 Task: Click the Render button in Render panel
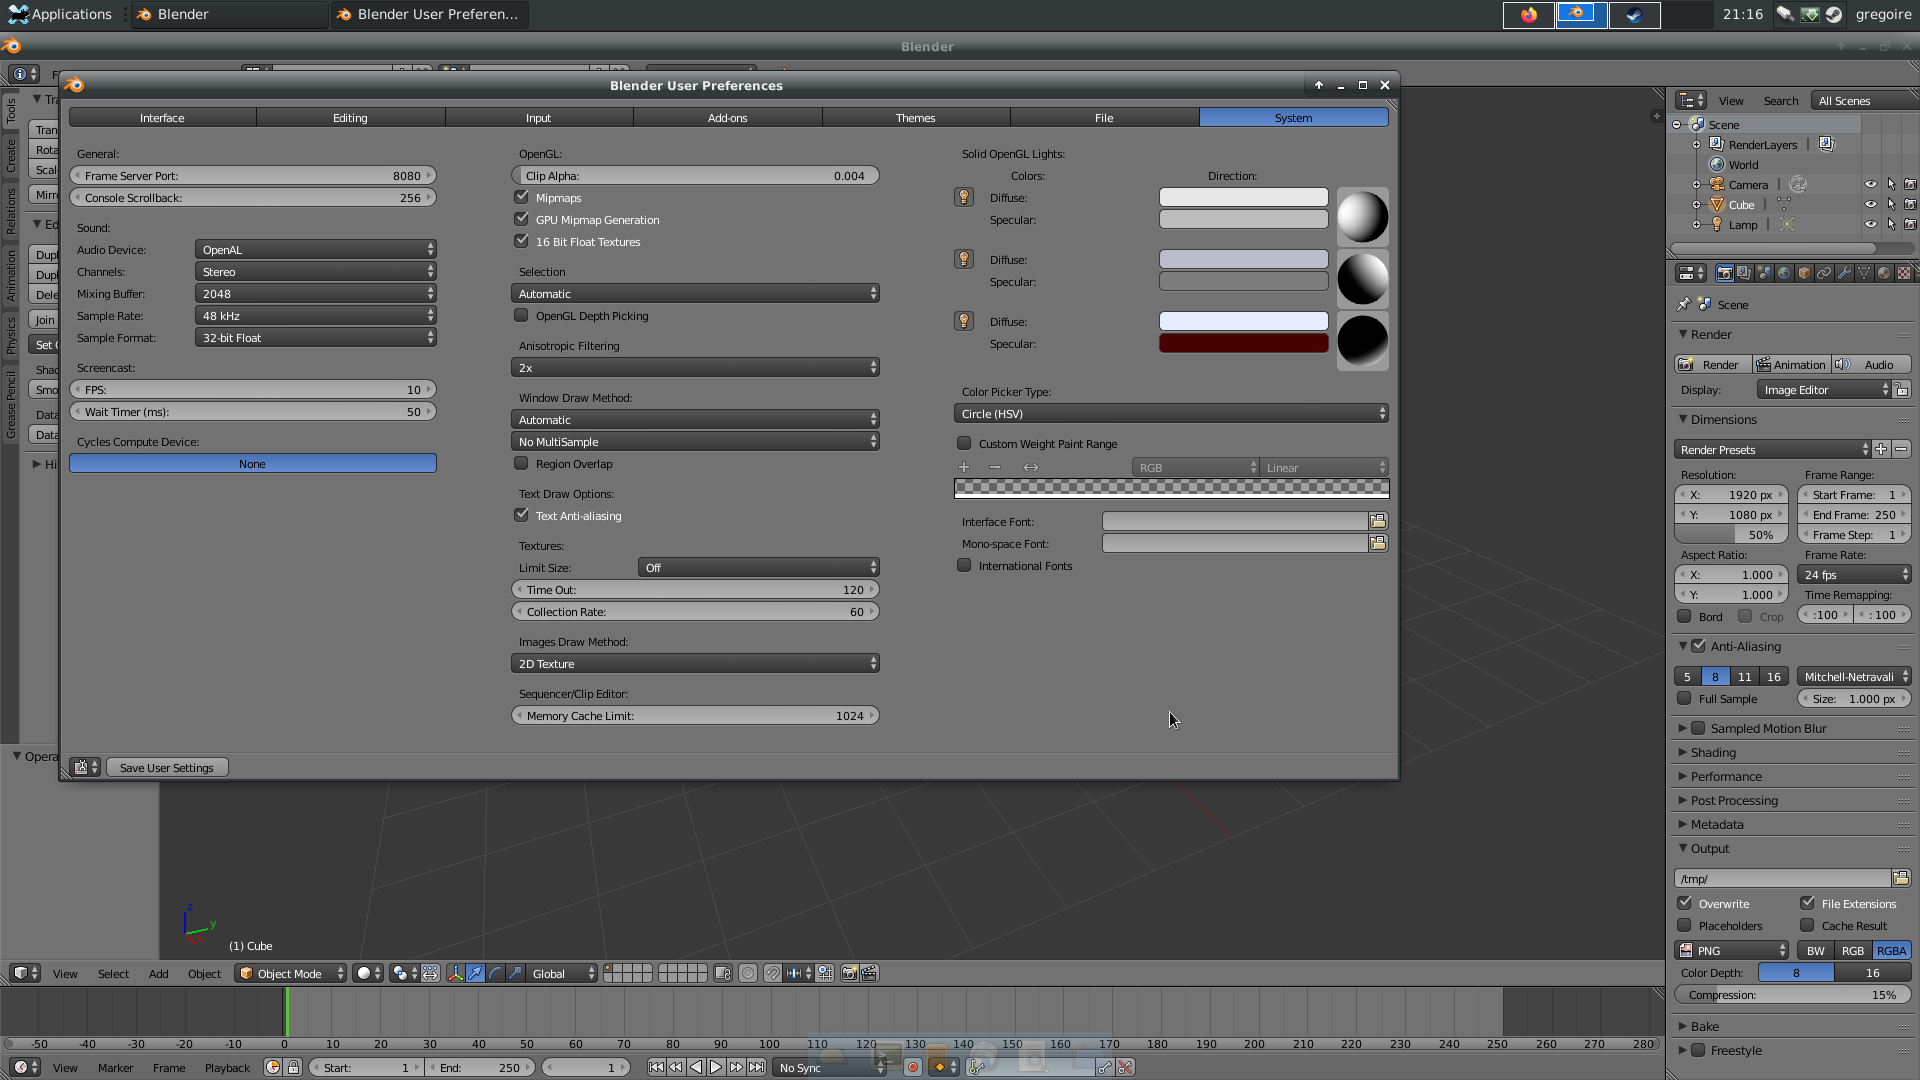(1713, 364)
